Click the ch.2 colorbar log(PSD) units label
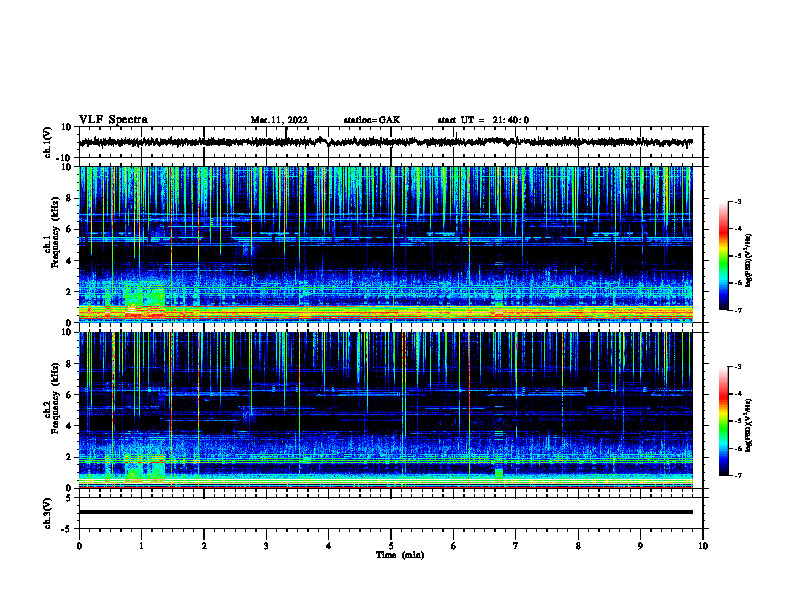The width and height of the screenshot is (792, 612). [x=749, y=424]
